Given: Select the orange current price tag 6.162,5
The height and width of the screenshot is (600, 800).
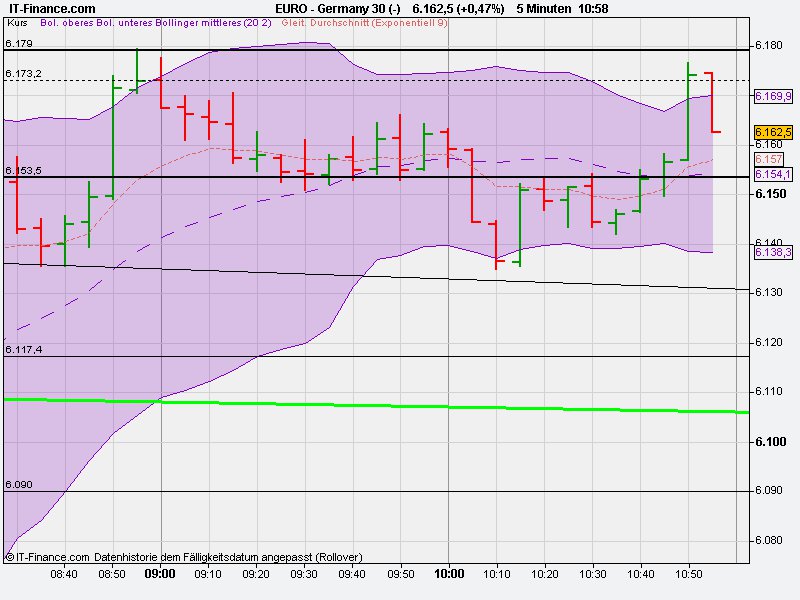Looking at the screenshot, I should tap(773, 131).
